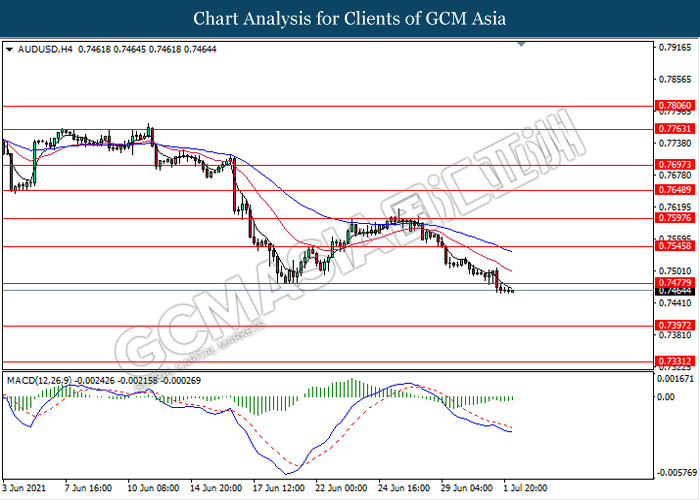Click the 0.76780 price scale value
This screenshot has height=500, width=700.
pyautogui.click(x=675, y=175)
